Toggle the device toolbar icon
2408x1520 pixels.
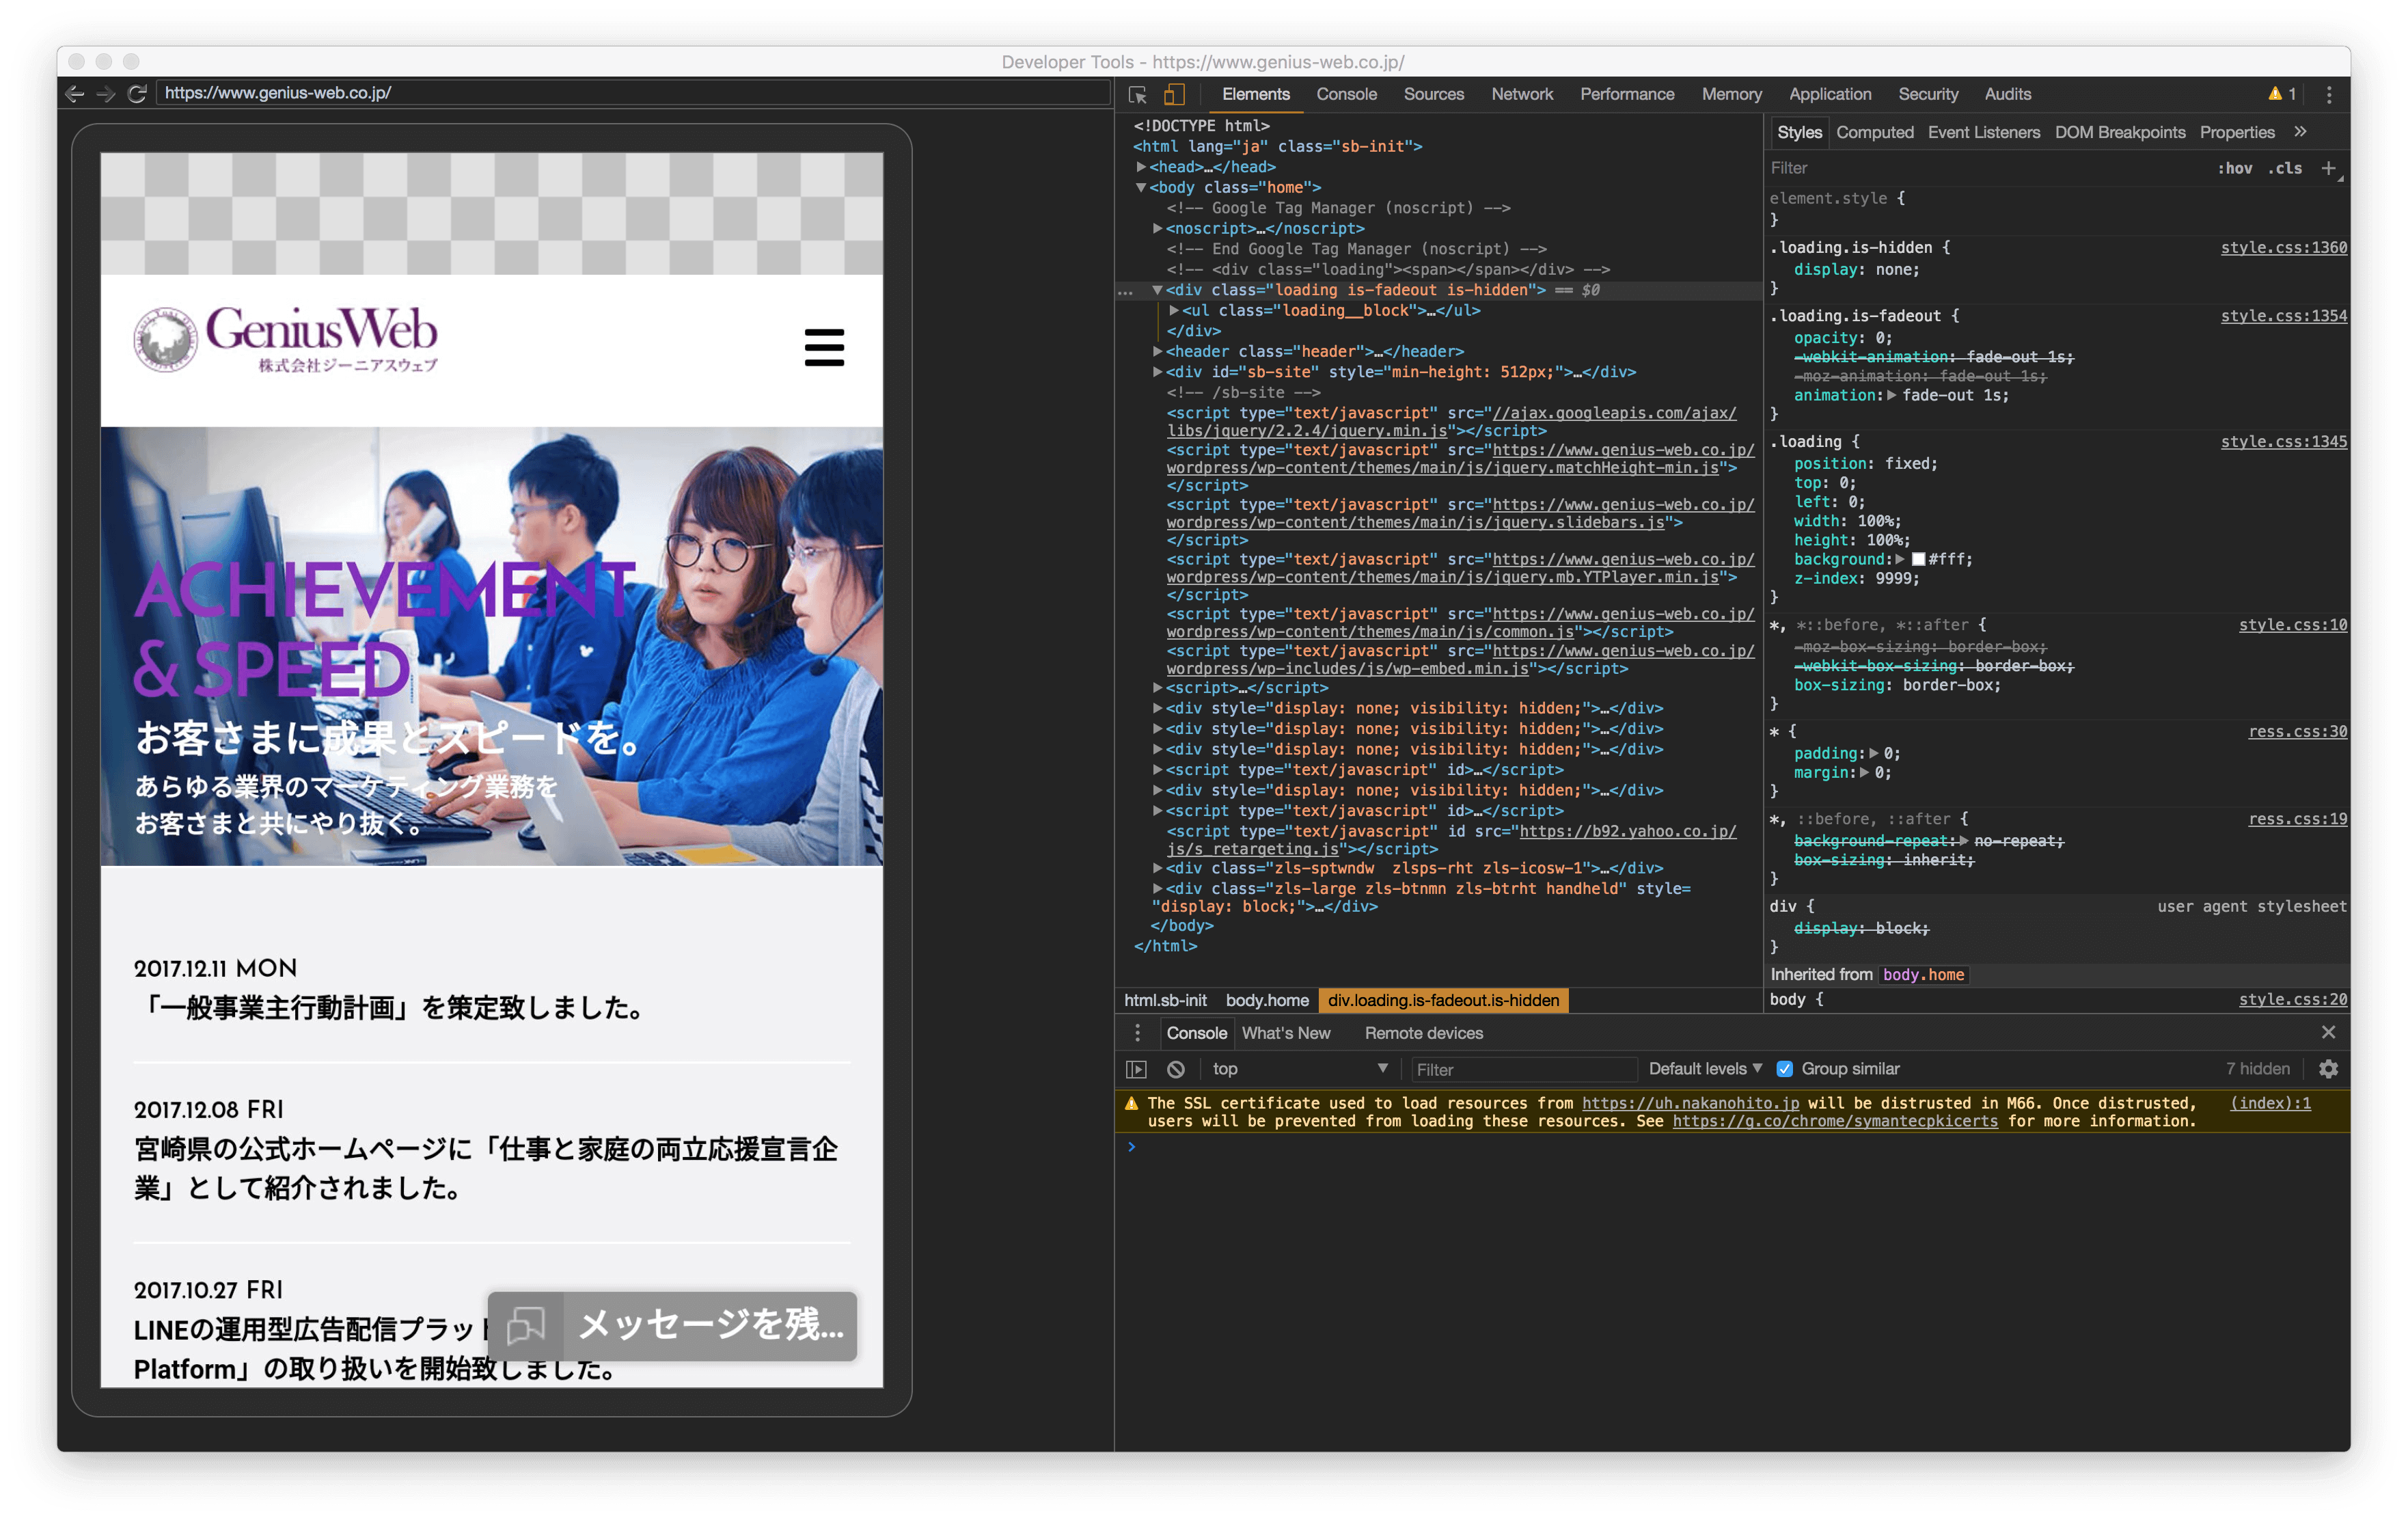(x=1174, y=94)
